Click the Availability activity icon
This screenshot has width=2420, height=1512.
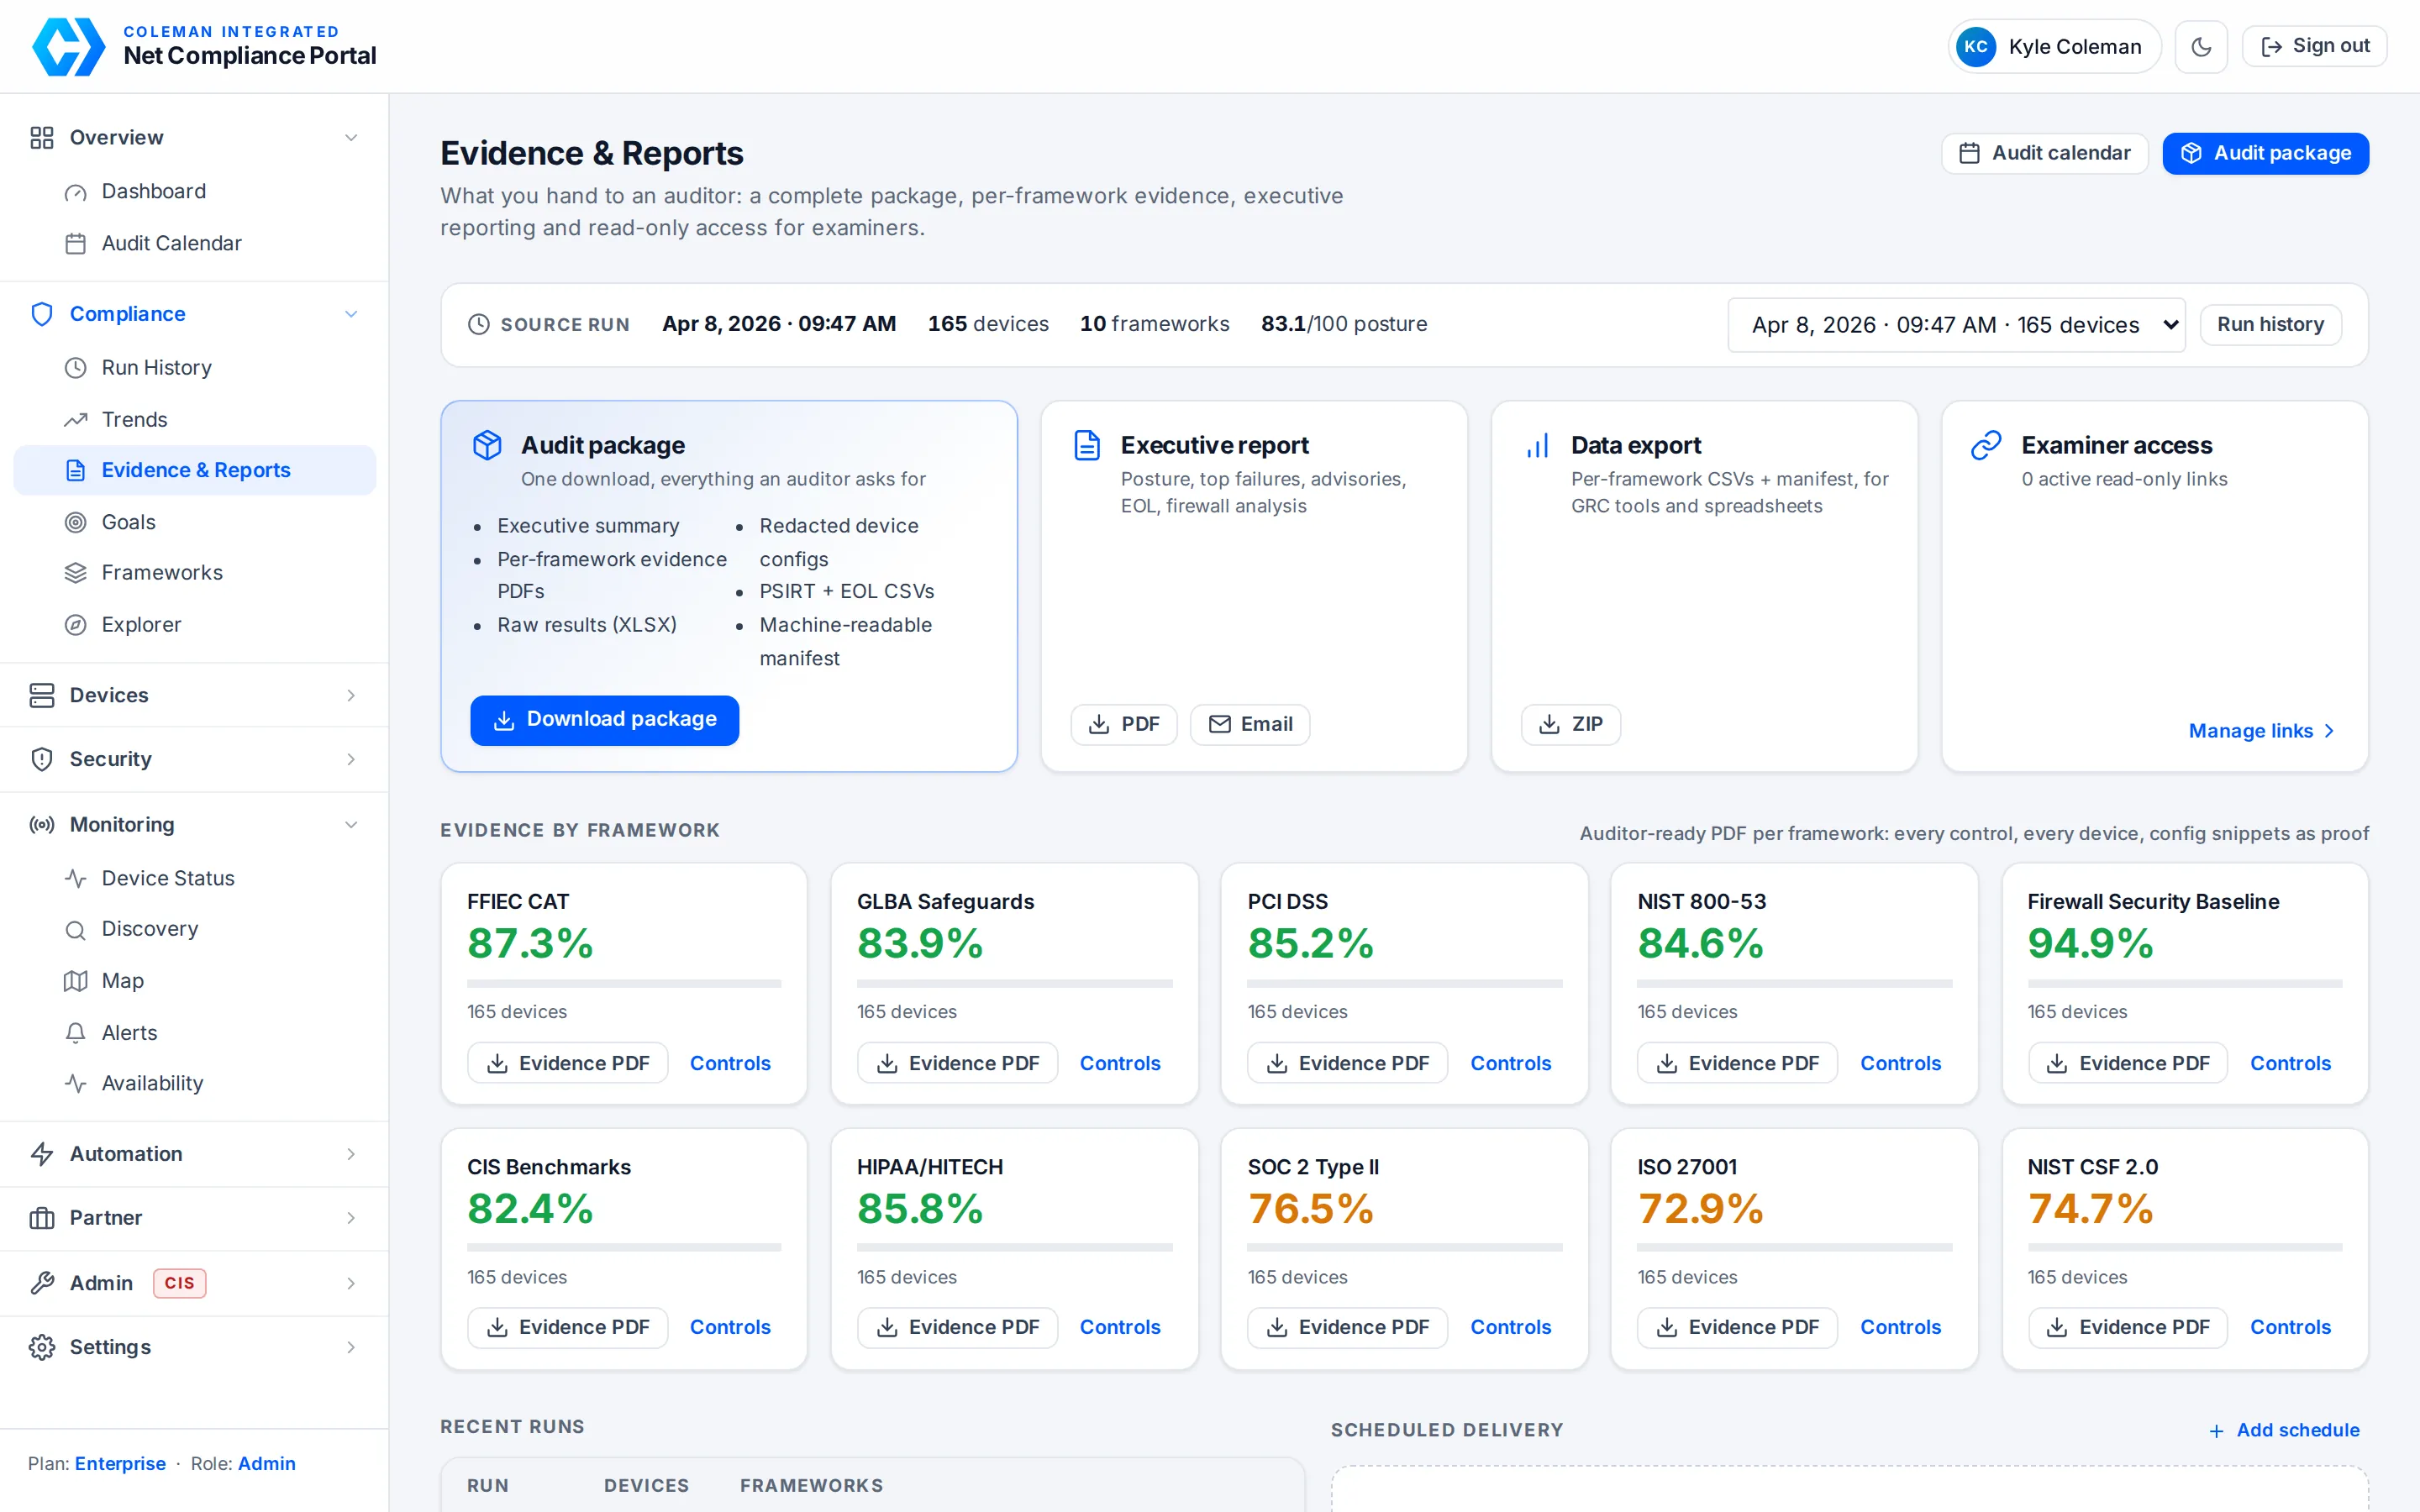75,1083
